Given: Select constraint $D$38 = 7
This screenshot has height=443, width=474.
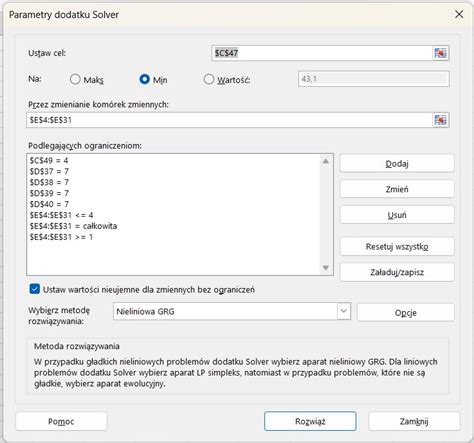Looking at the screenshot, I should tap(49, 182).
